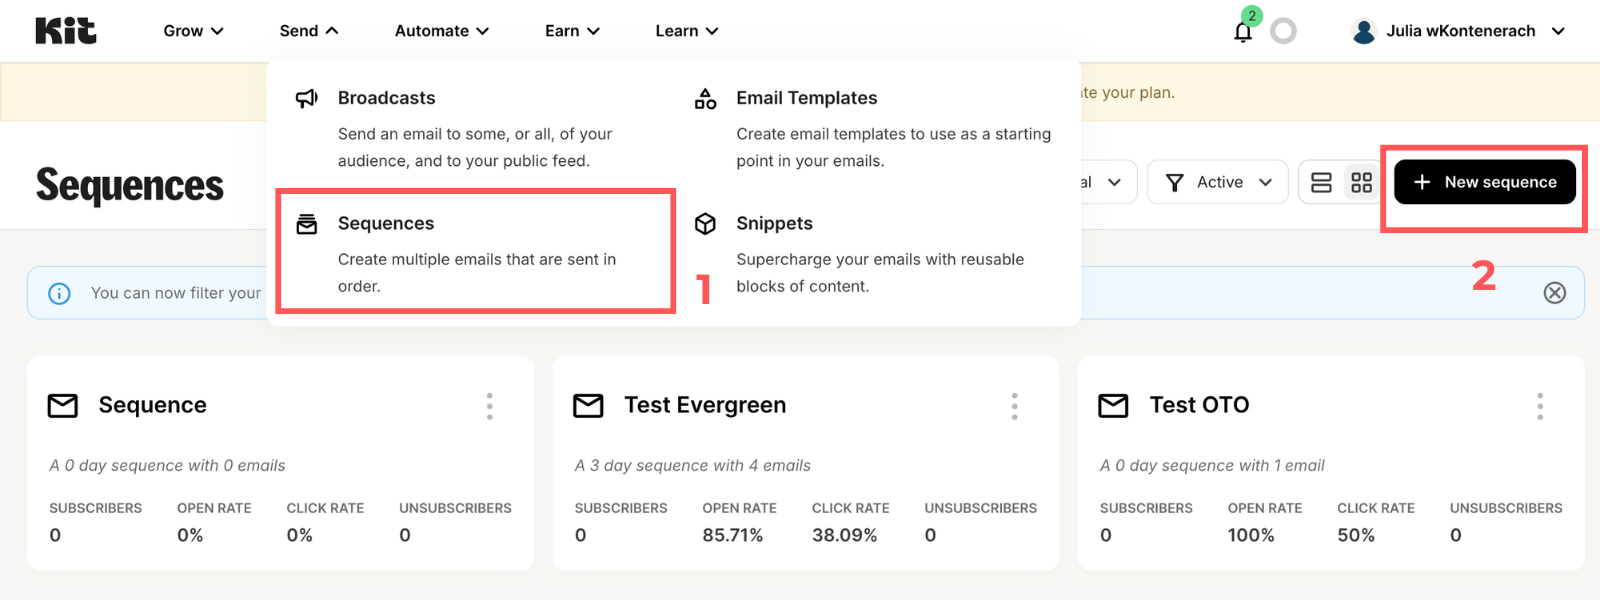The height and width of the screenshot is (600, 1600).
Task: Click the 38.09% click rate value
Action: [x=844, y=535]
